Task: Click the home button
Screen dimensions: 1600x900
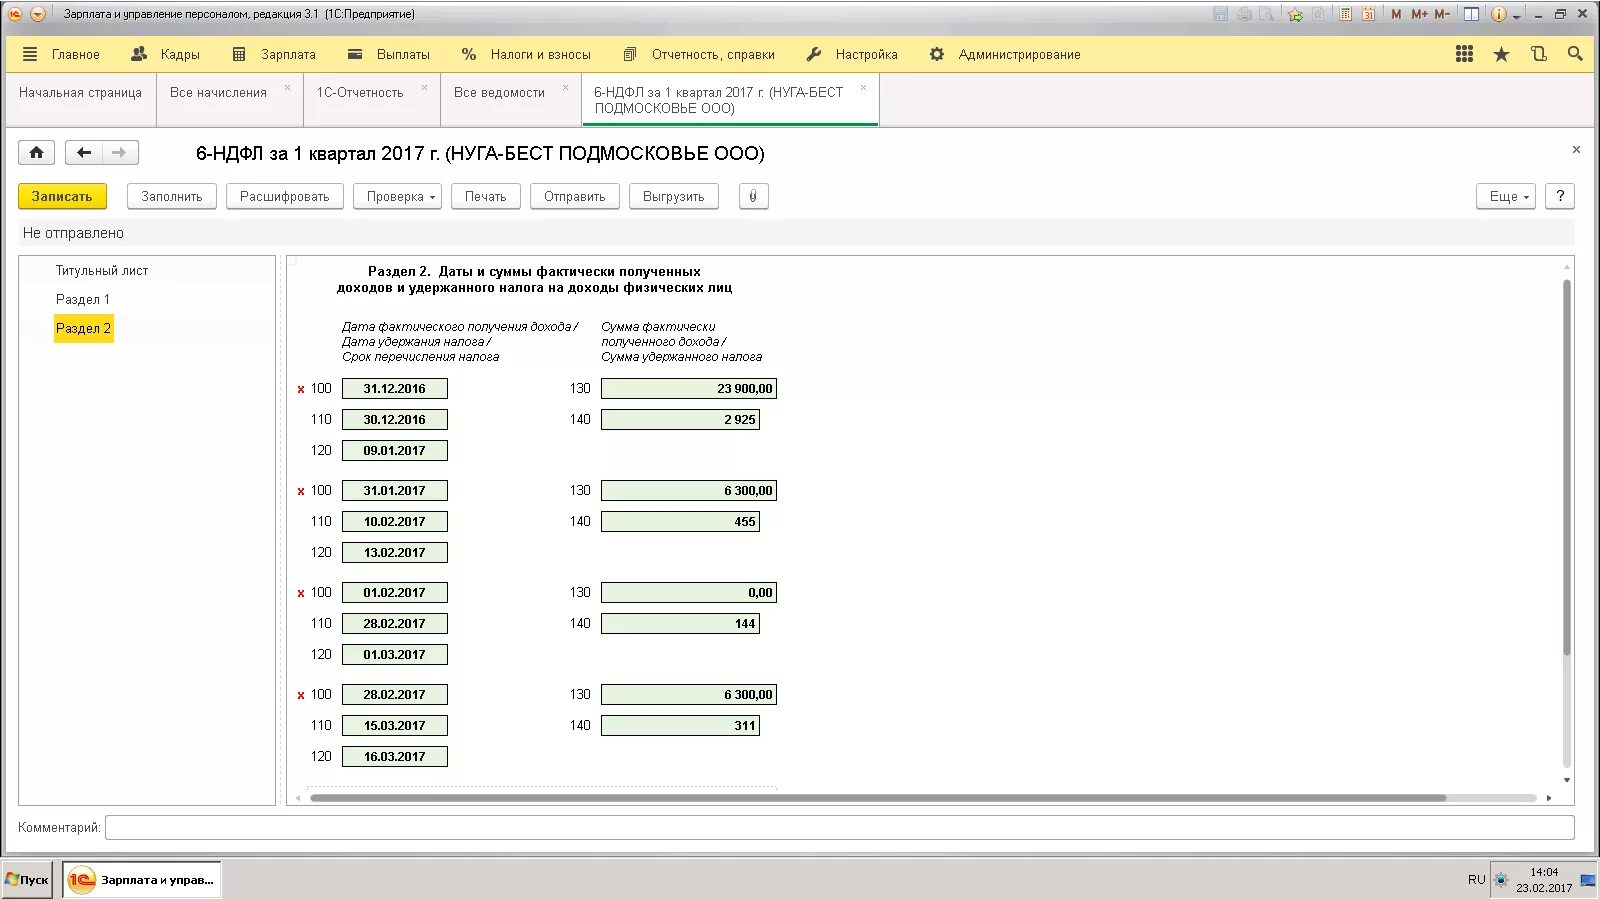Action: coord(36,152)
